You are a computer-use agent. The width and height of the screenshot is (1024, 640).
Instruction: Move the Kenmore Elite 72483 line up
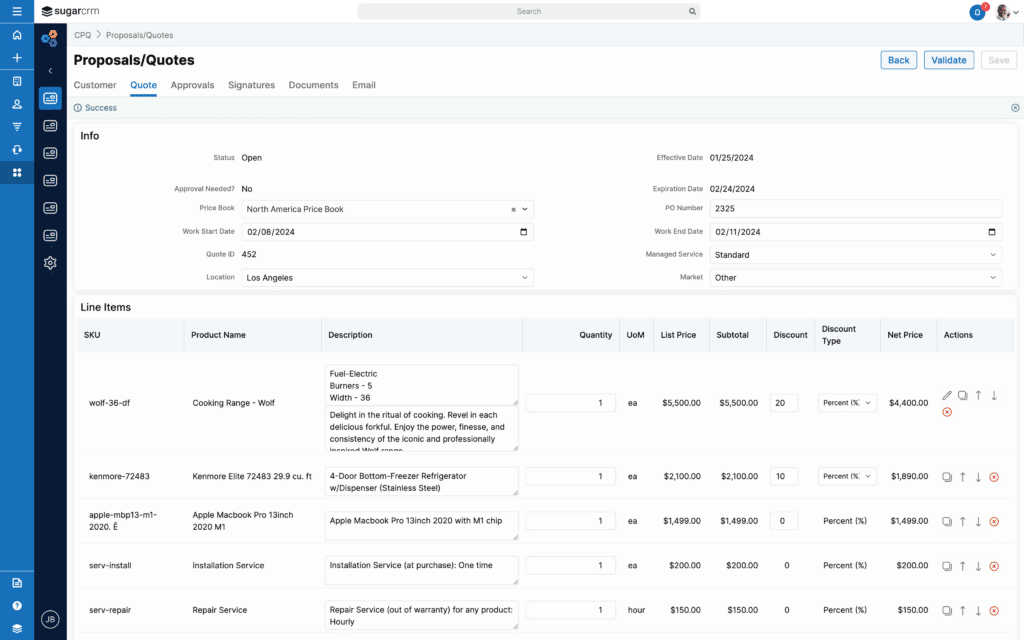coord(963,477)
